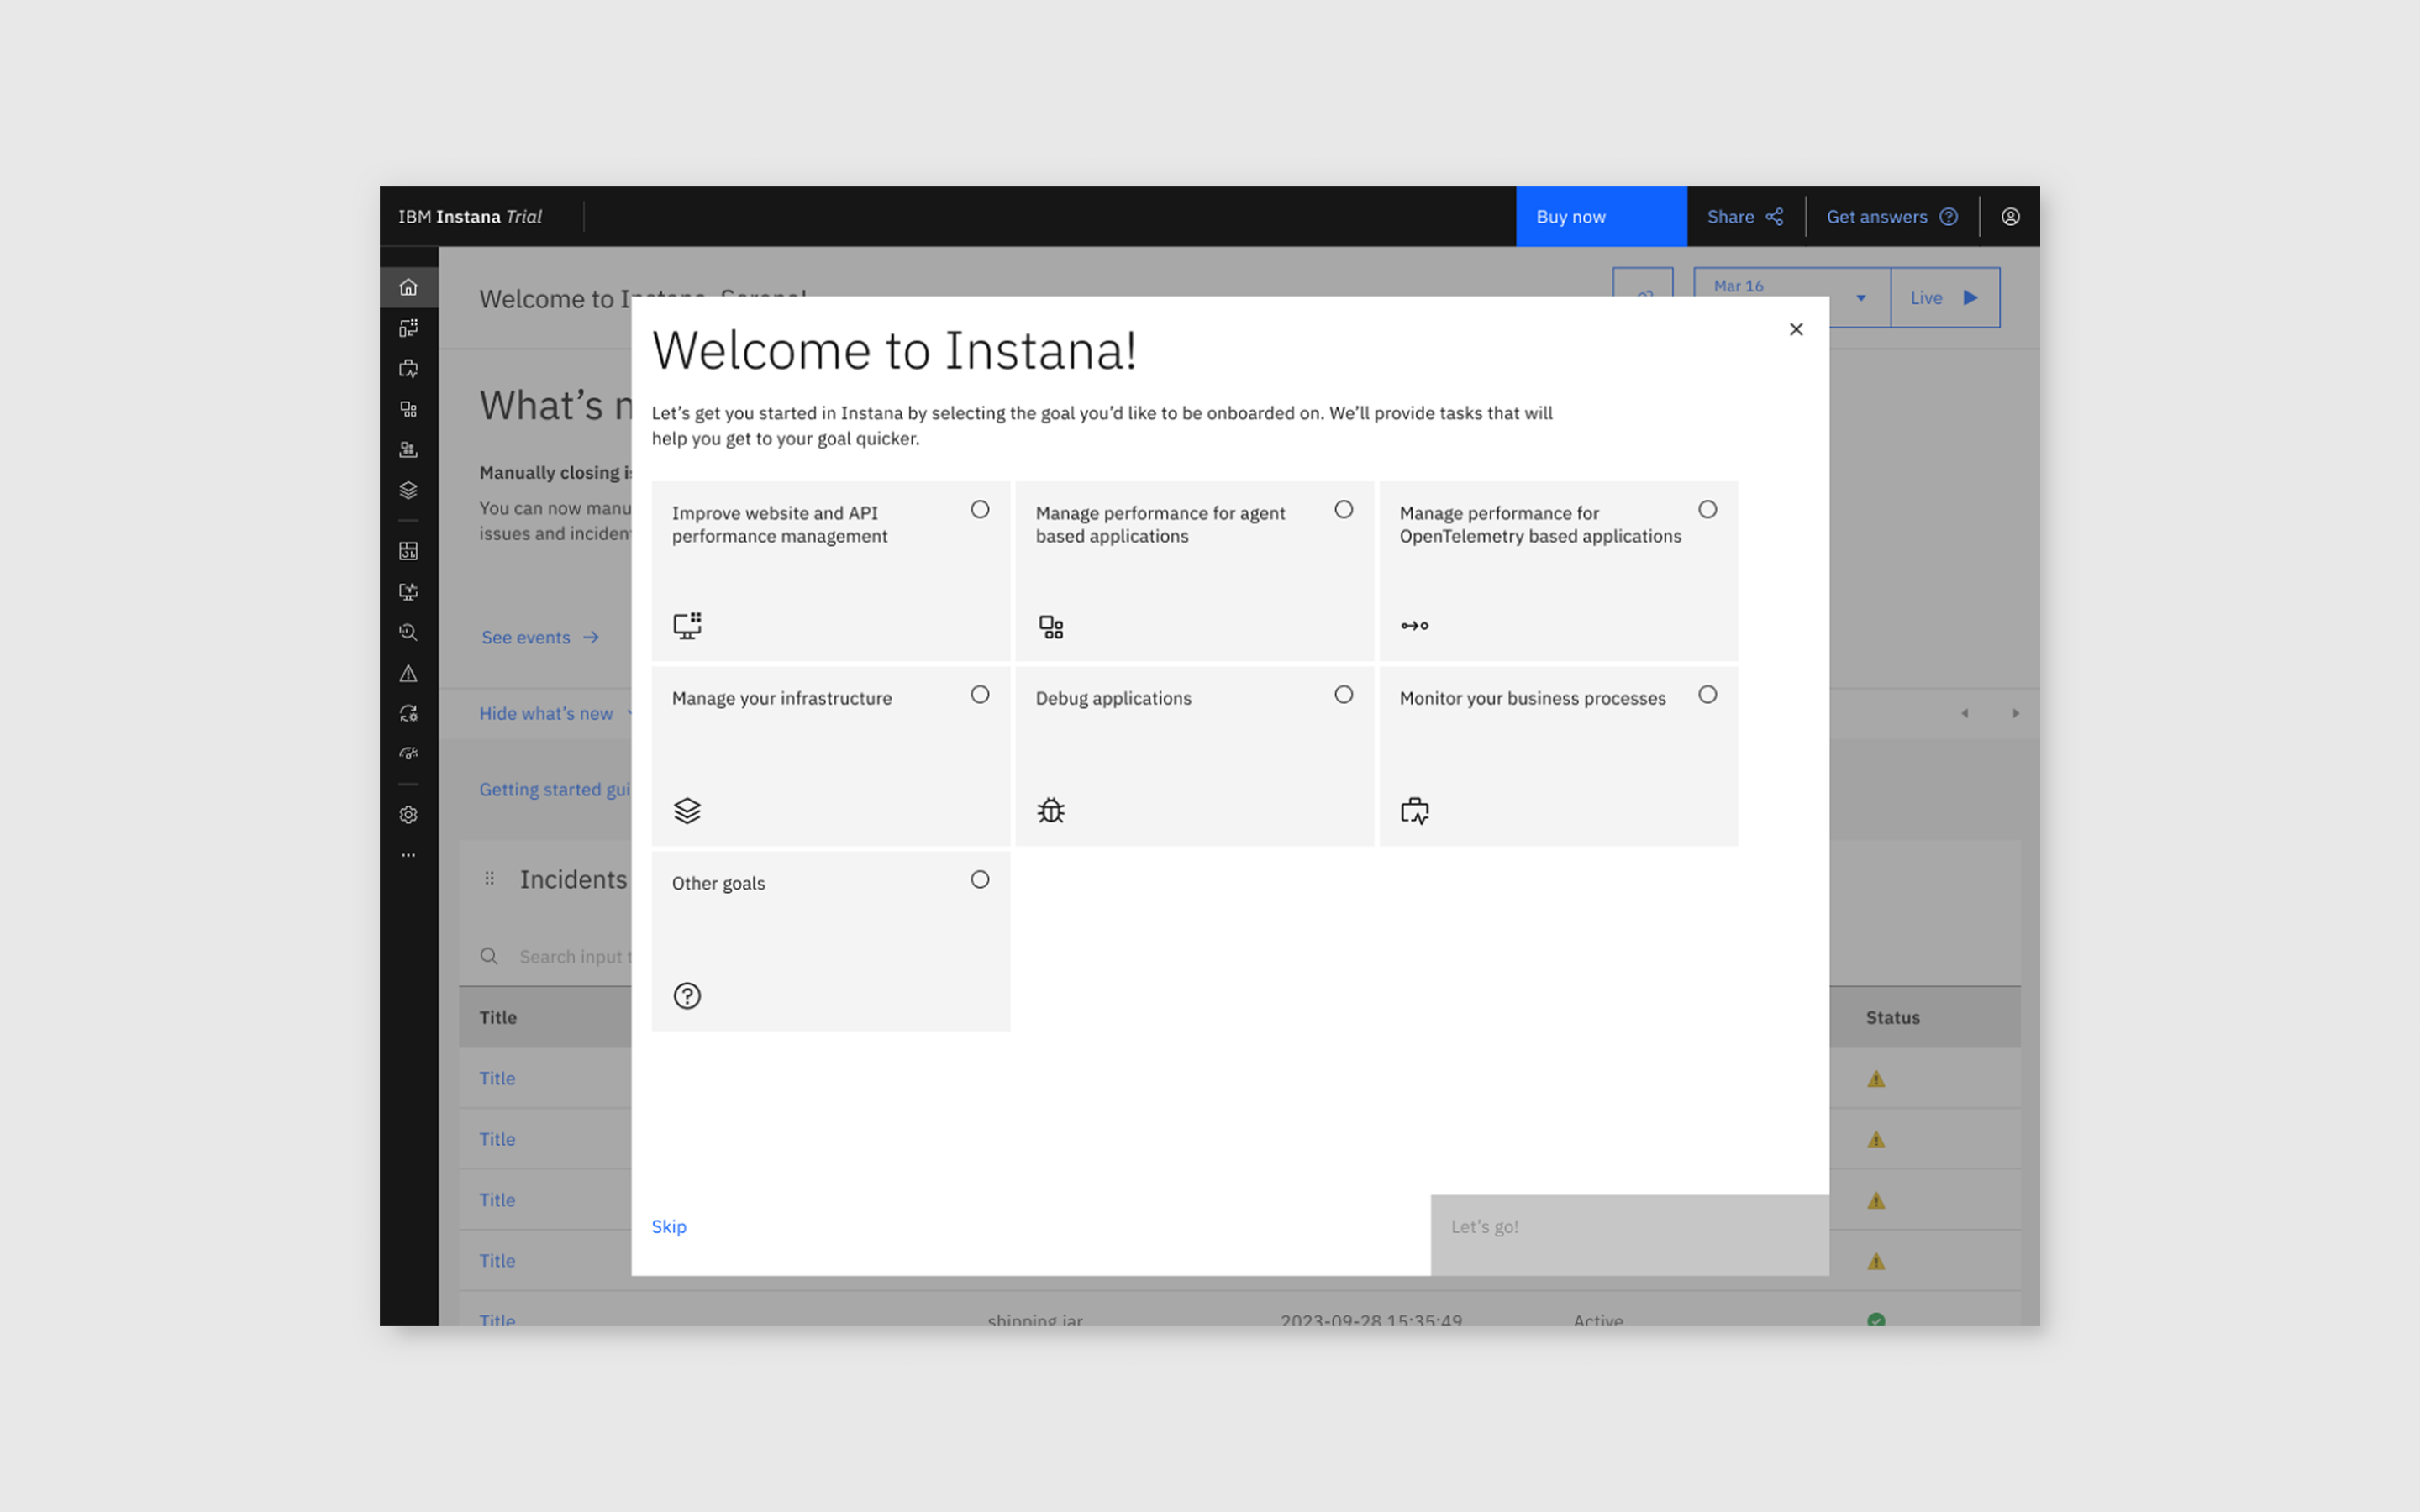Open the Analytics magnifier sidebar icon

click(x=408, y=632)
